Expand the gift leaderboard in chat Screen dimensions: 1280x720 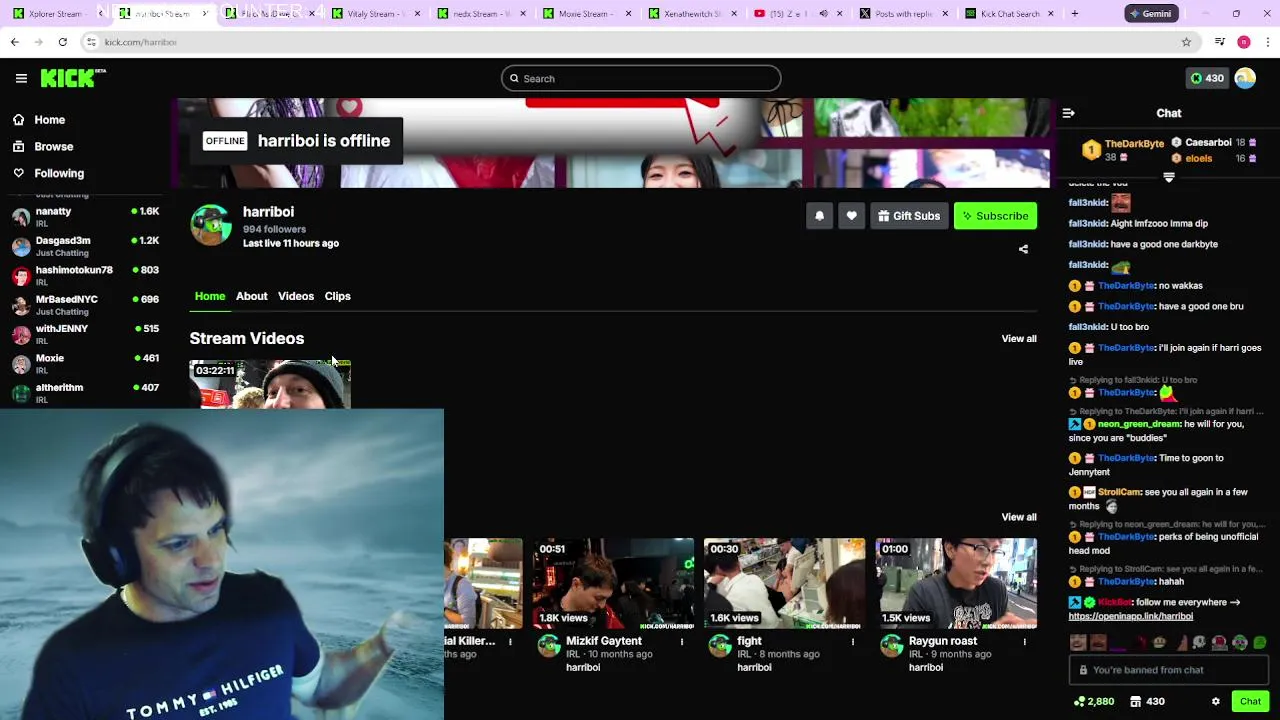click(1168, 177)
